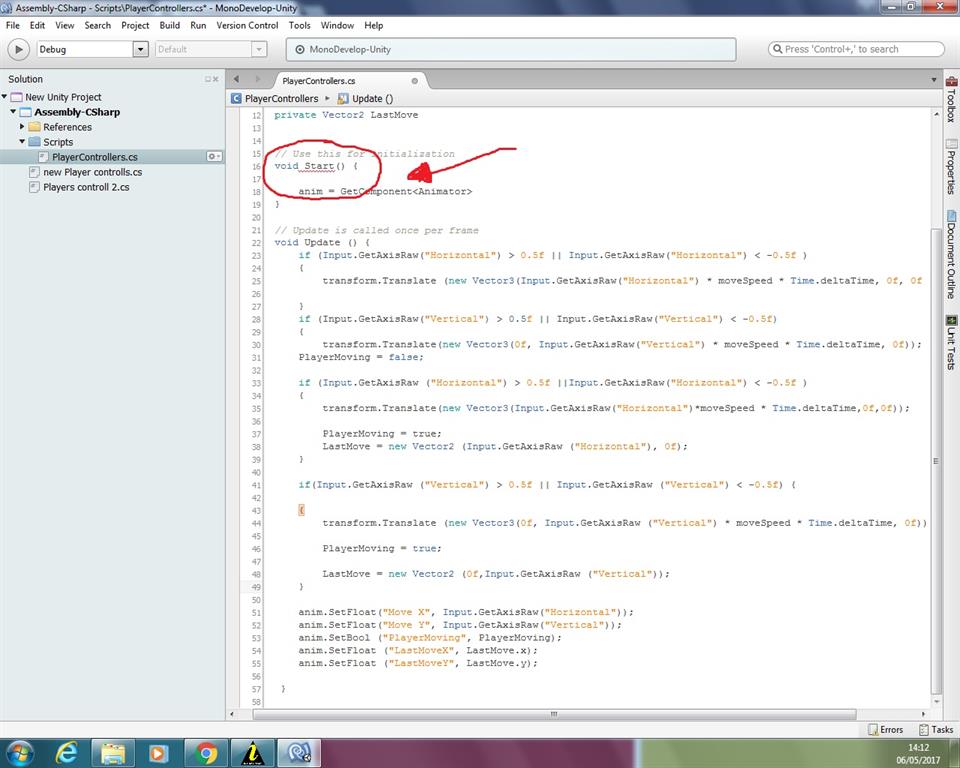Click inside the 'Control+,' search field
The height and width of the screenshot is (768, 960).
tap(856, 49)
